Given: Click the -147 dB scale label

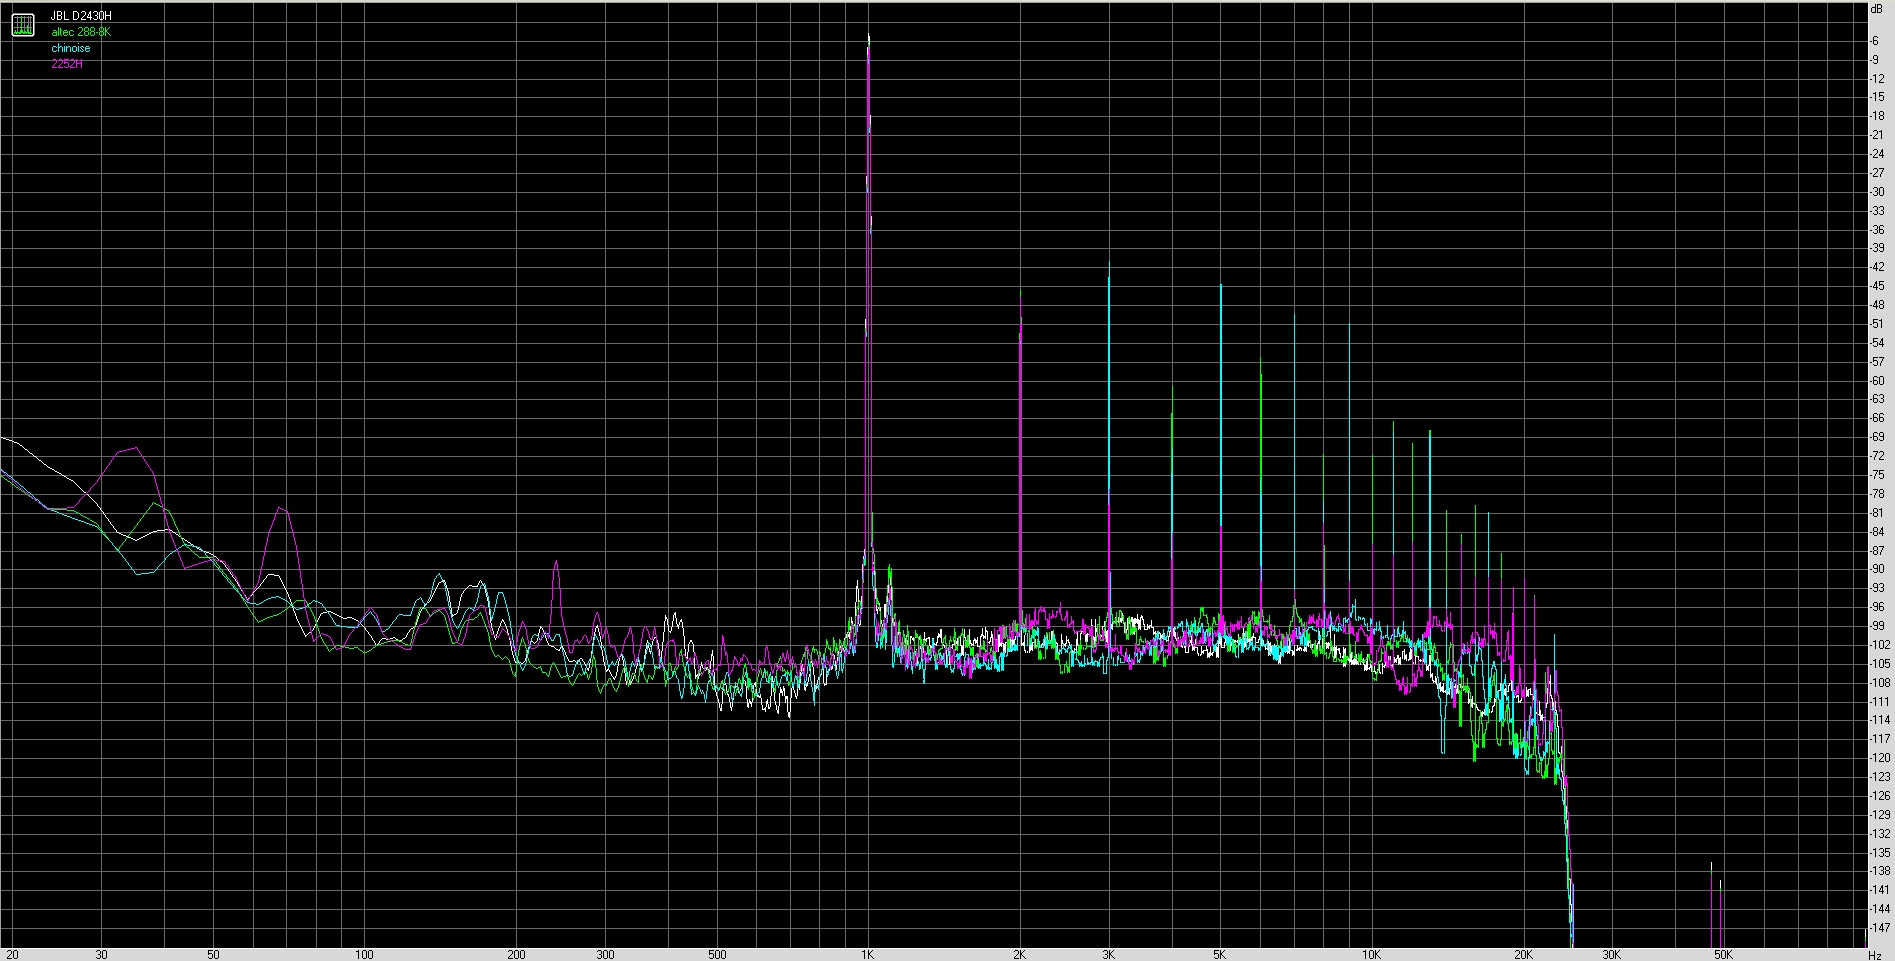Looking at the screenshot, I should [x=1879, y=928].
